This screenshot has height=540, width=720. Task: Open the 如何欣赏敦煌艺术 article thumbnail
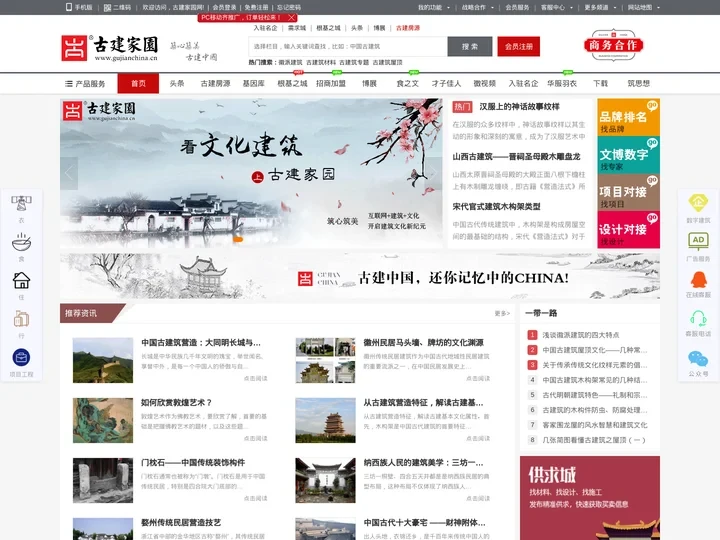103,420
